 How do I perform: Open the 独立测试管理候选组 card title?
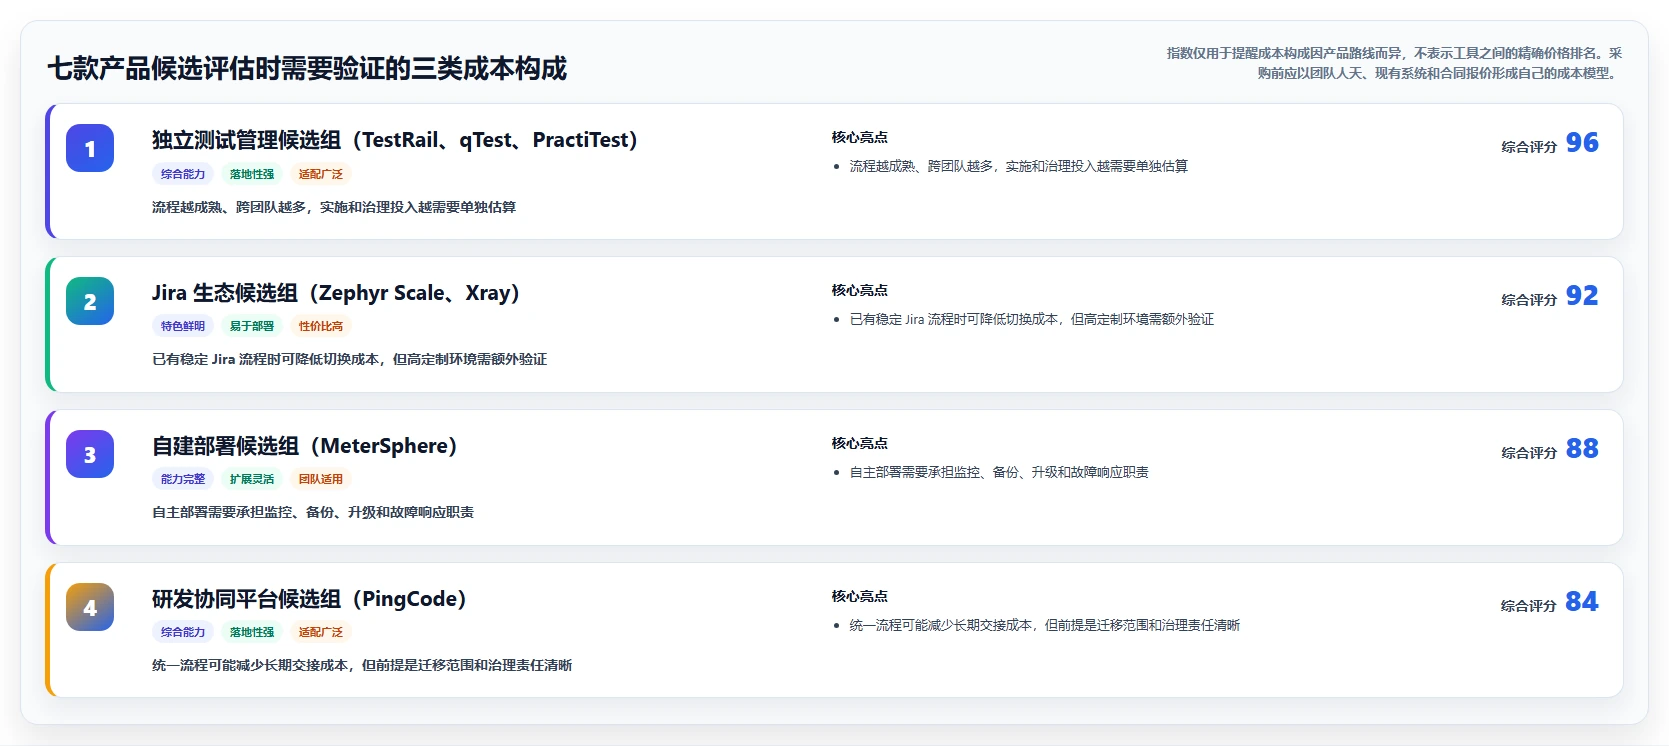[395, 140]
